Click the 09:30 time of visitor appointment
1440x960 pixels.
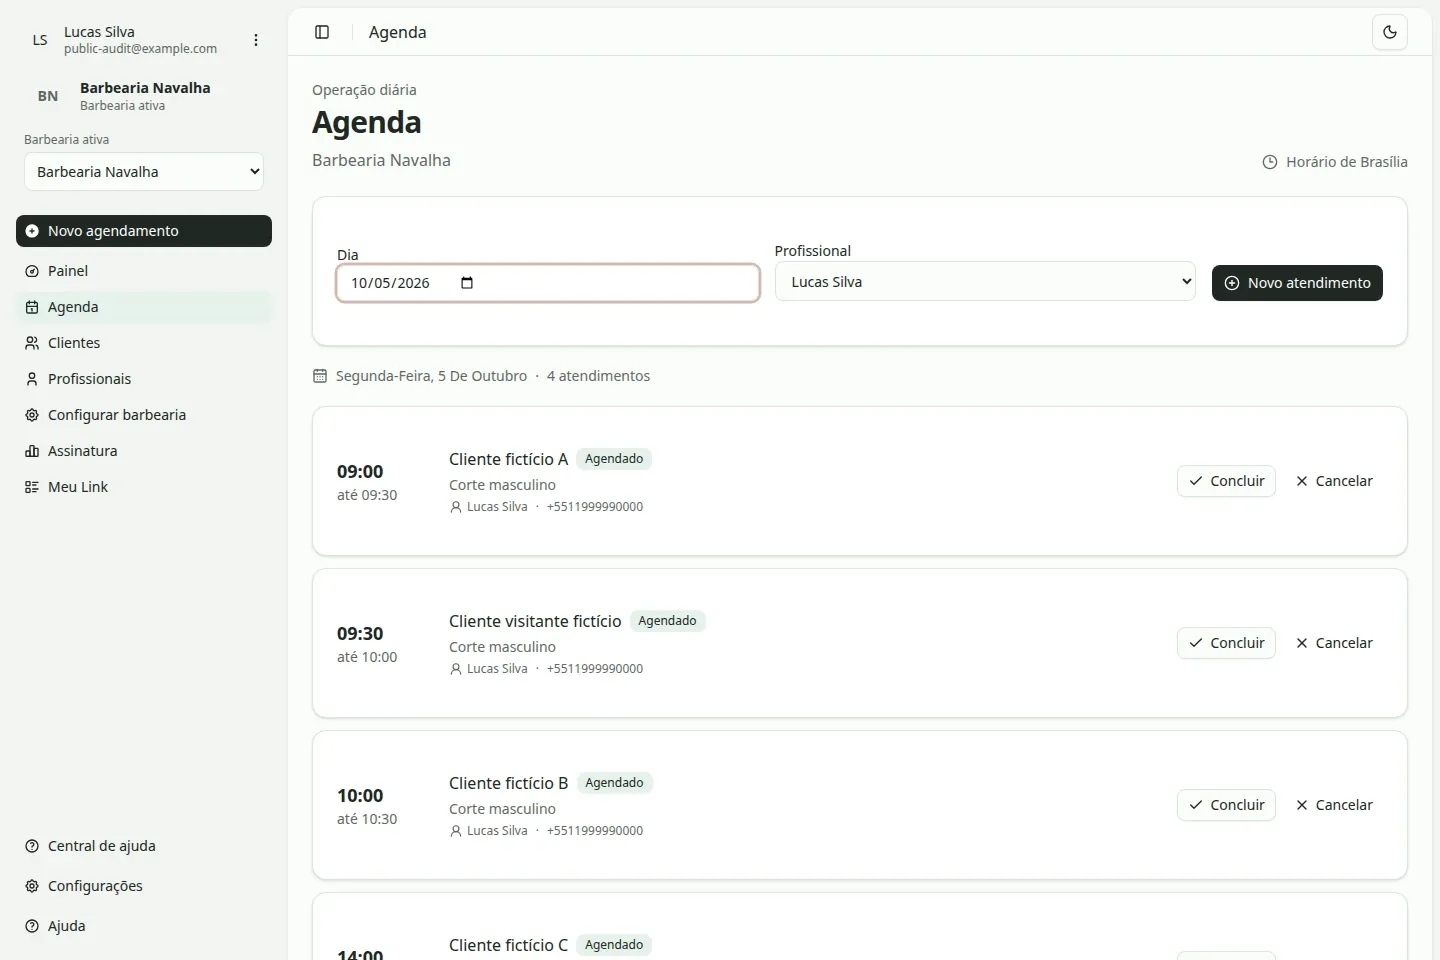[360, 634]
